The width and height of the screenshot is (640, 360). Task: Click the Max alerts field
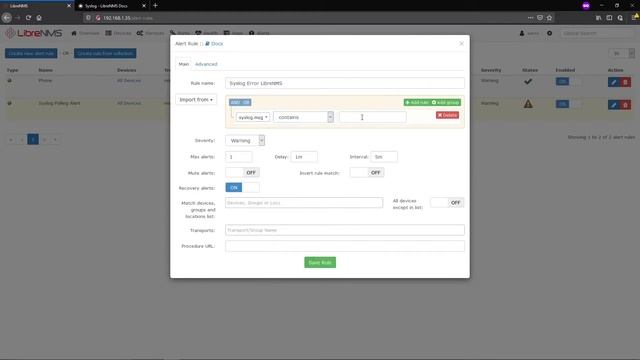click(239, 157)
